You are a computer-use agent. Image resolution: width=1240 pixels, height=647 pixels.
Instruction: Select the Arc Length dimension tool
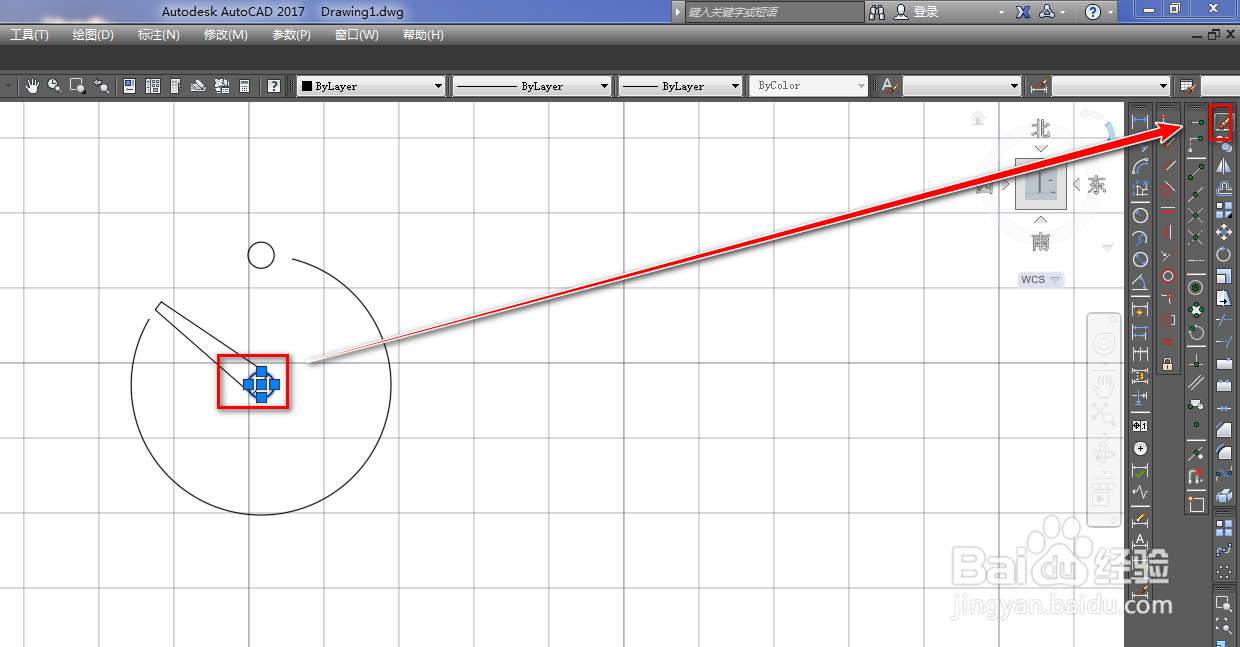tap(1140, 166)
